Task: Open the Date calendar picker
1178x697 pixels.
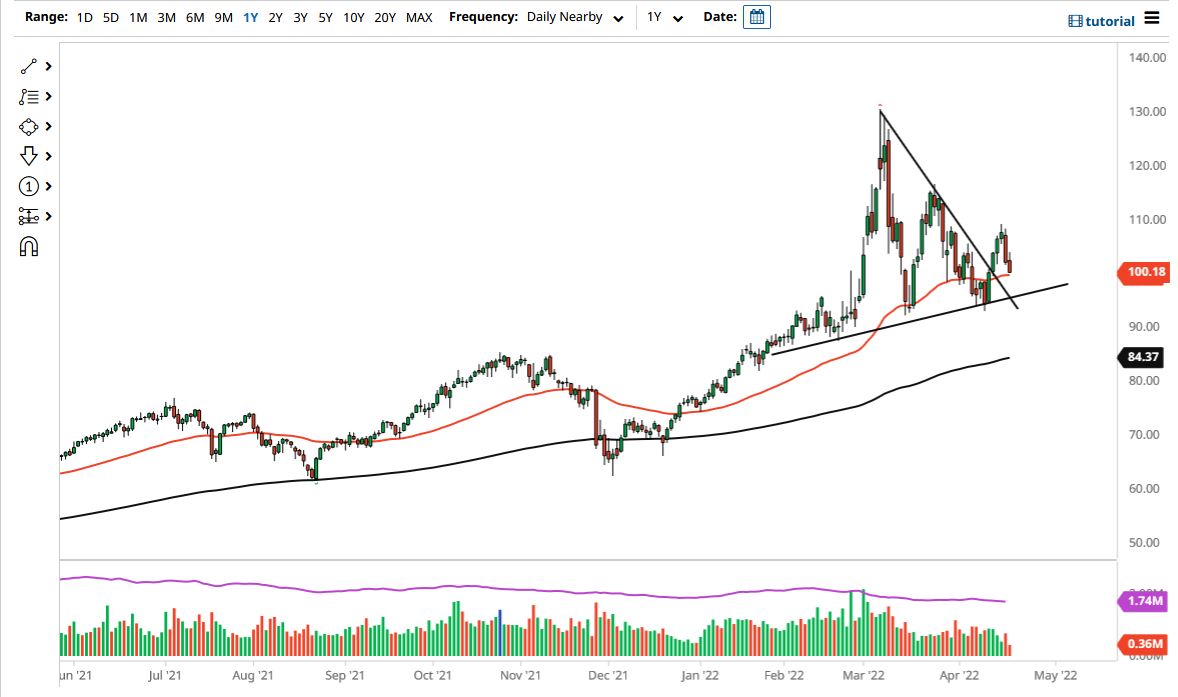Action: [x=755, y=16]
